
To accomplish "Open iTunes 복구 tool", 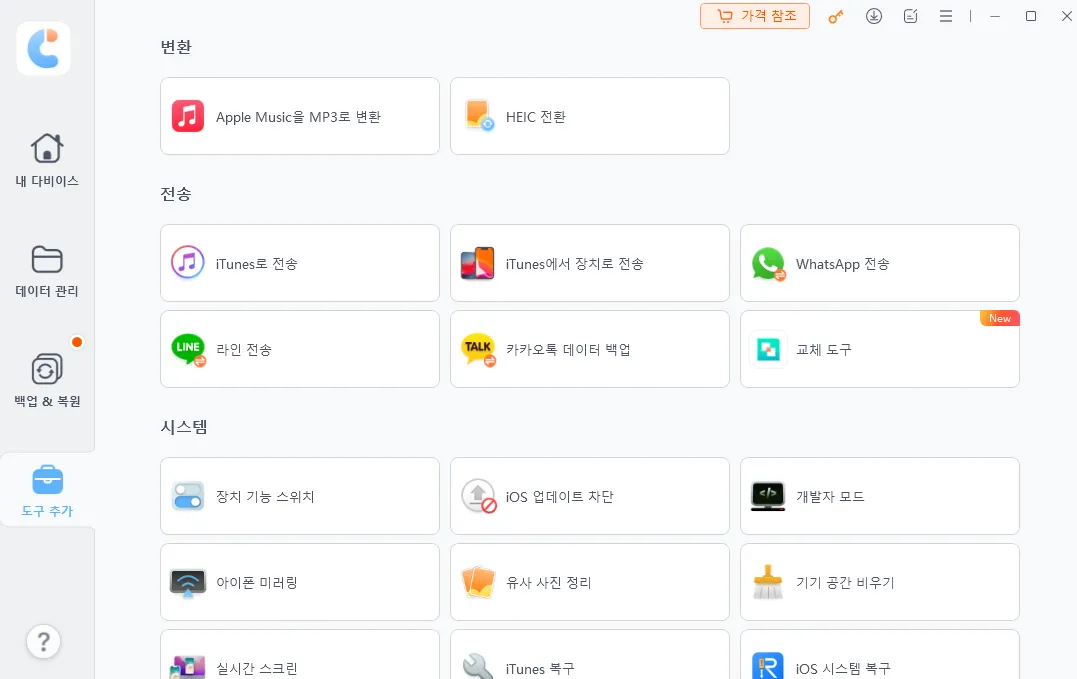I will tap(589, 654).
